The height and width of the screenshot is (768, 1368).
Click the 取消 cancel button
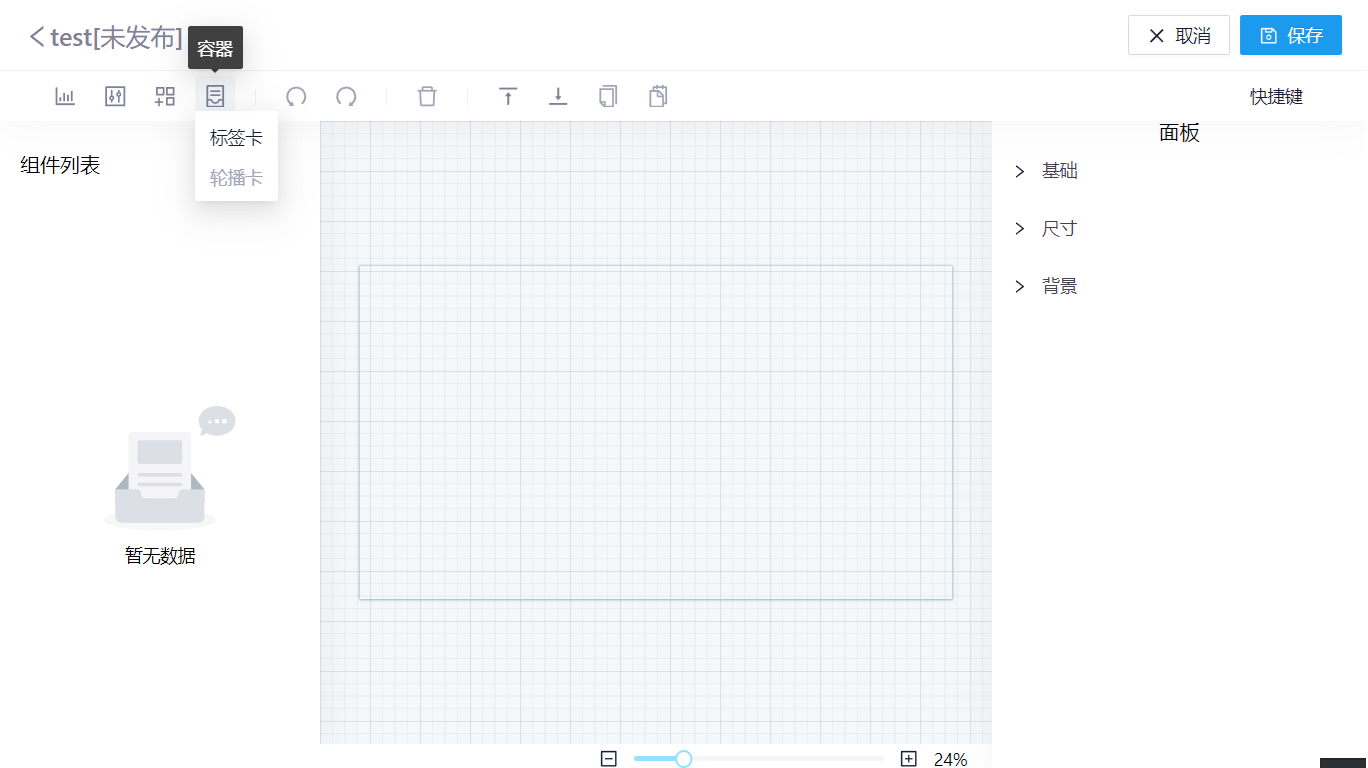[x=1179, y=35]
